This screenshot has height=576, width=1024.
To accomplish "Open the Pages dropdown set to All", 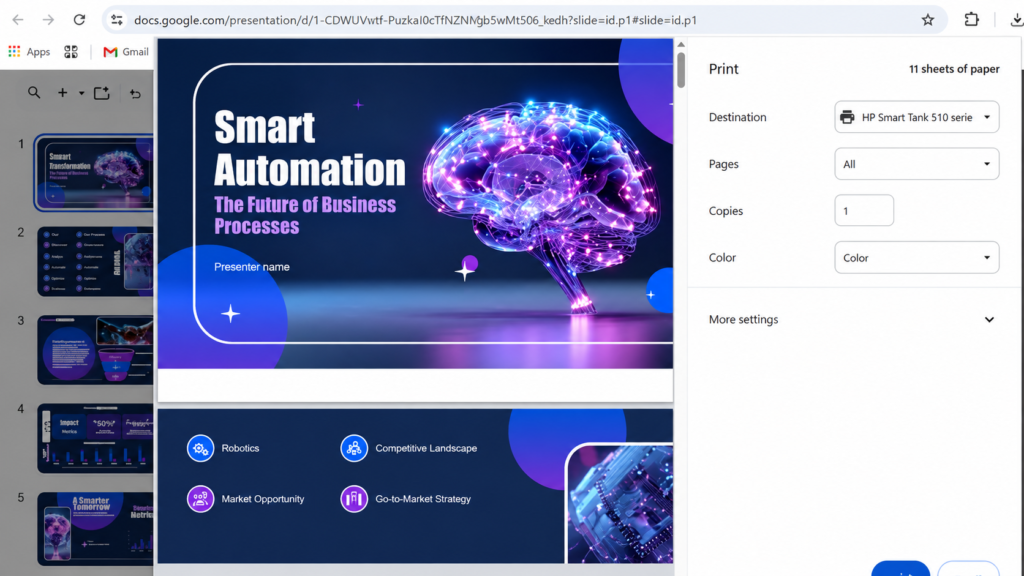I will point(916,164).
